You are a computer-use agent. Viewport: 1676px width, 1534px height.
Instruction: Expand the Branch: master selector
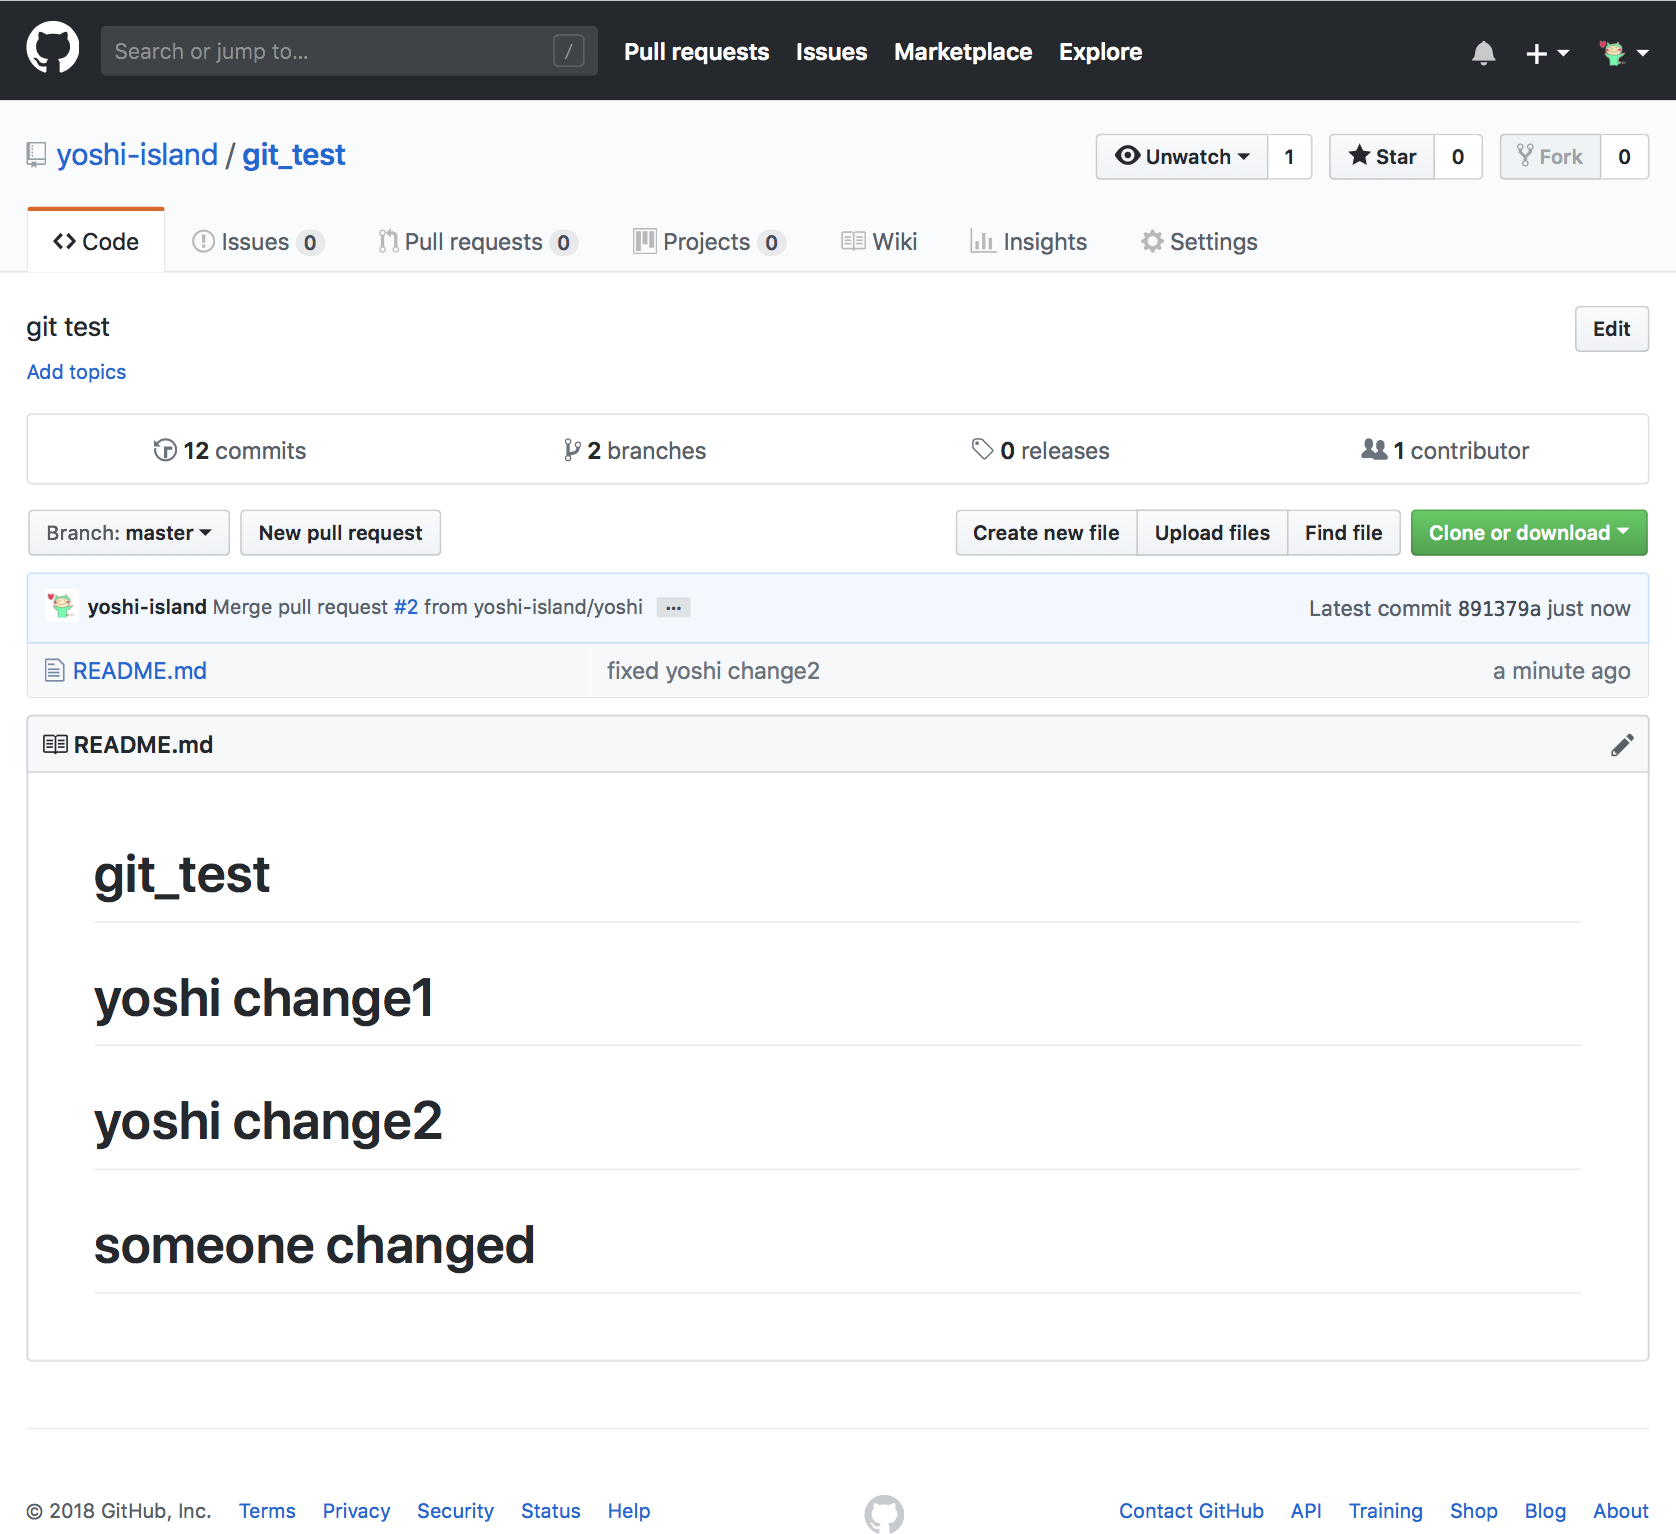coord(129,533)
